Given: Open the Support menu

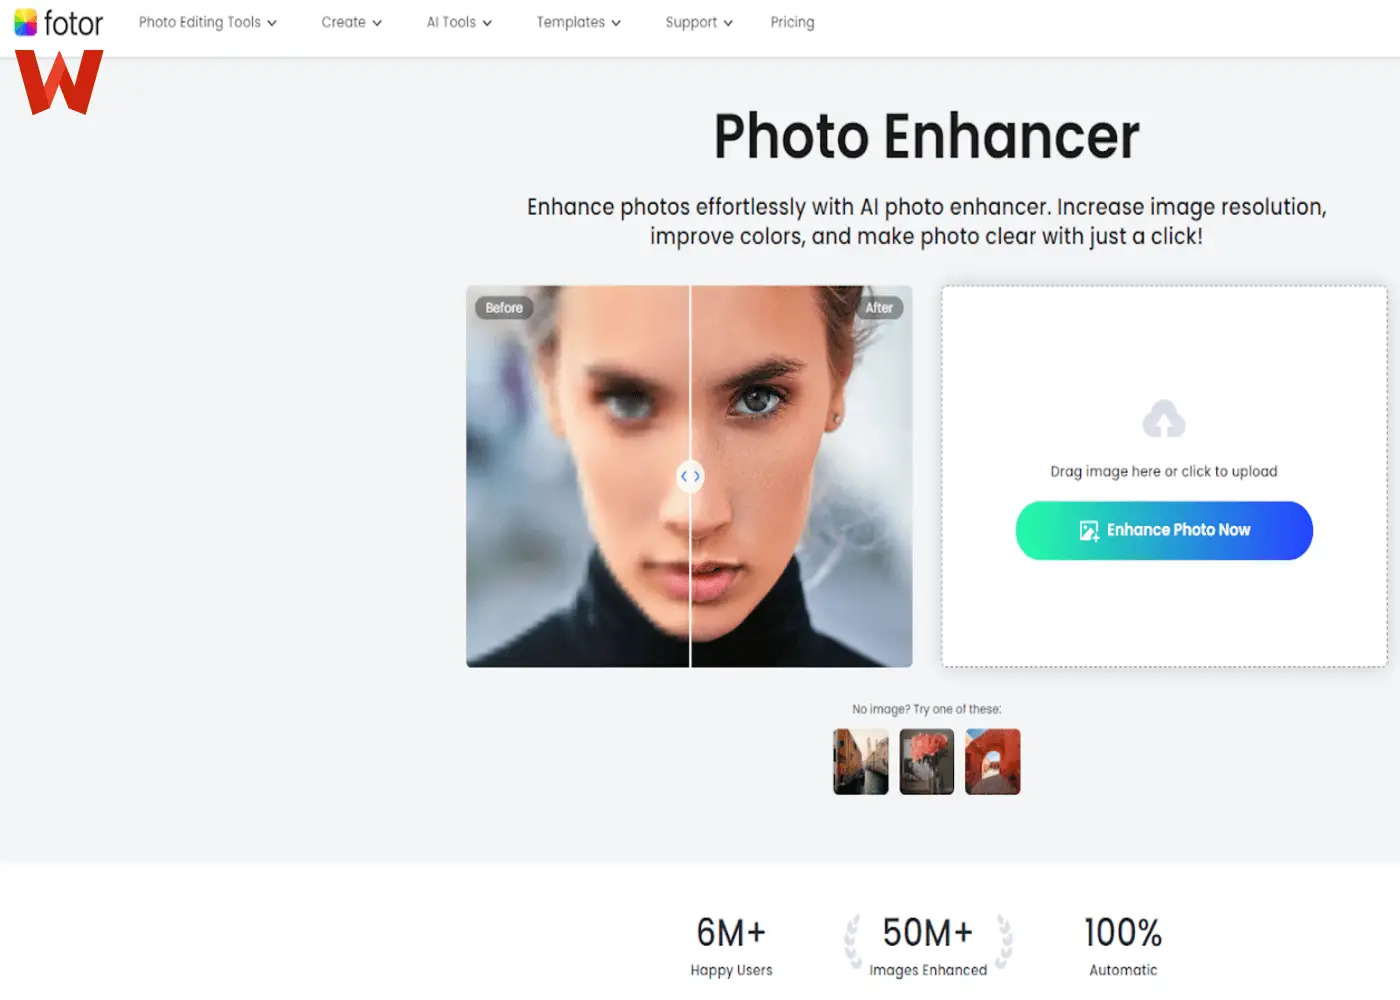Looking at the screenshot, I should tap(698, 22).
